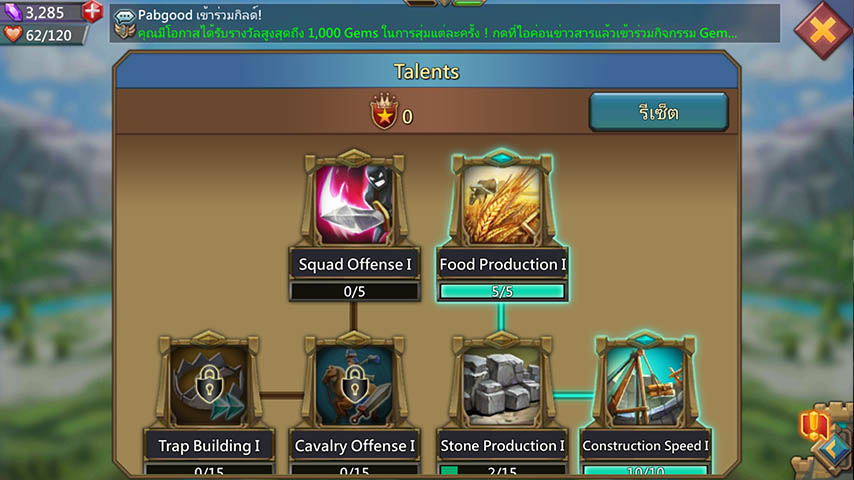Click the Squad Offense I 0/5 progress bar
854x480 pixels.
[x=354, y=291]
